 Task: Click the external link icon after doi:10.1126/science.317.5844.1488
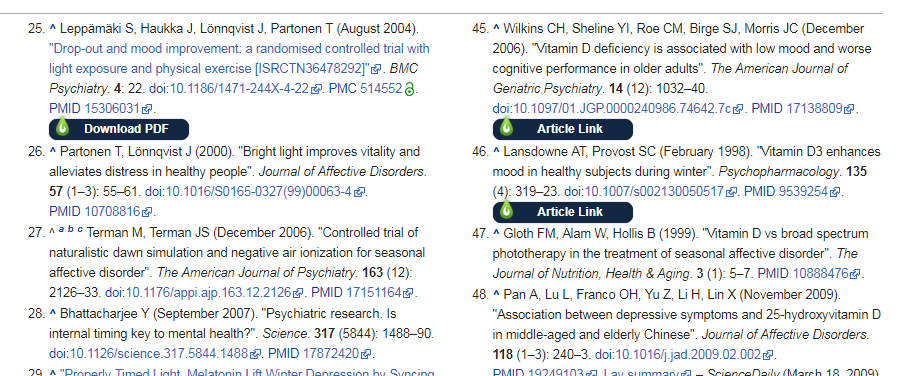pyautogui.click(x=256, y=354)
